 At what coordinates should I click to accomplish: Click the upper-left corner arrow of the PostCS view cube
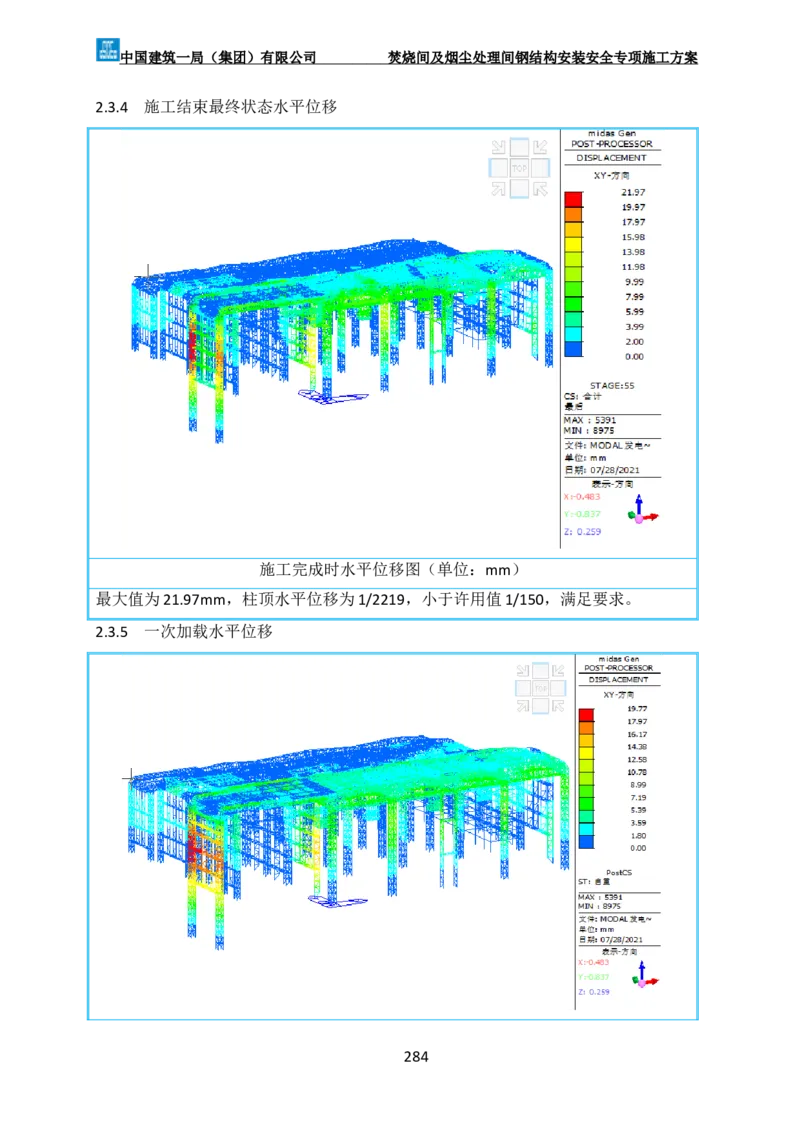click(523, 671)
